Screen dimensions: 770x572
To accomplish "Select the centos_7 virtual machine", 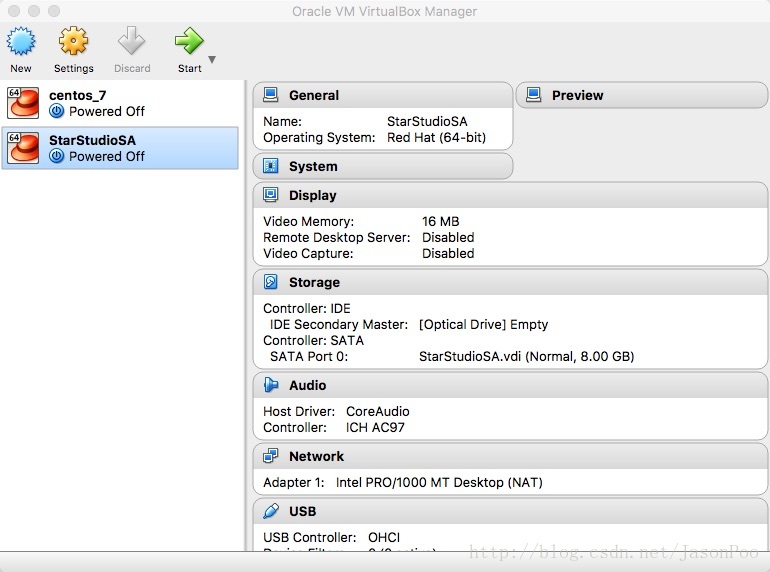I will tap(120, 103).
